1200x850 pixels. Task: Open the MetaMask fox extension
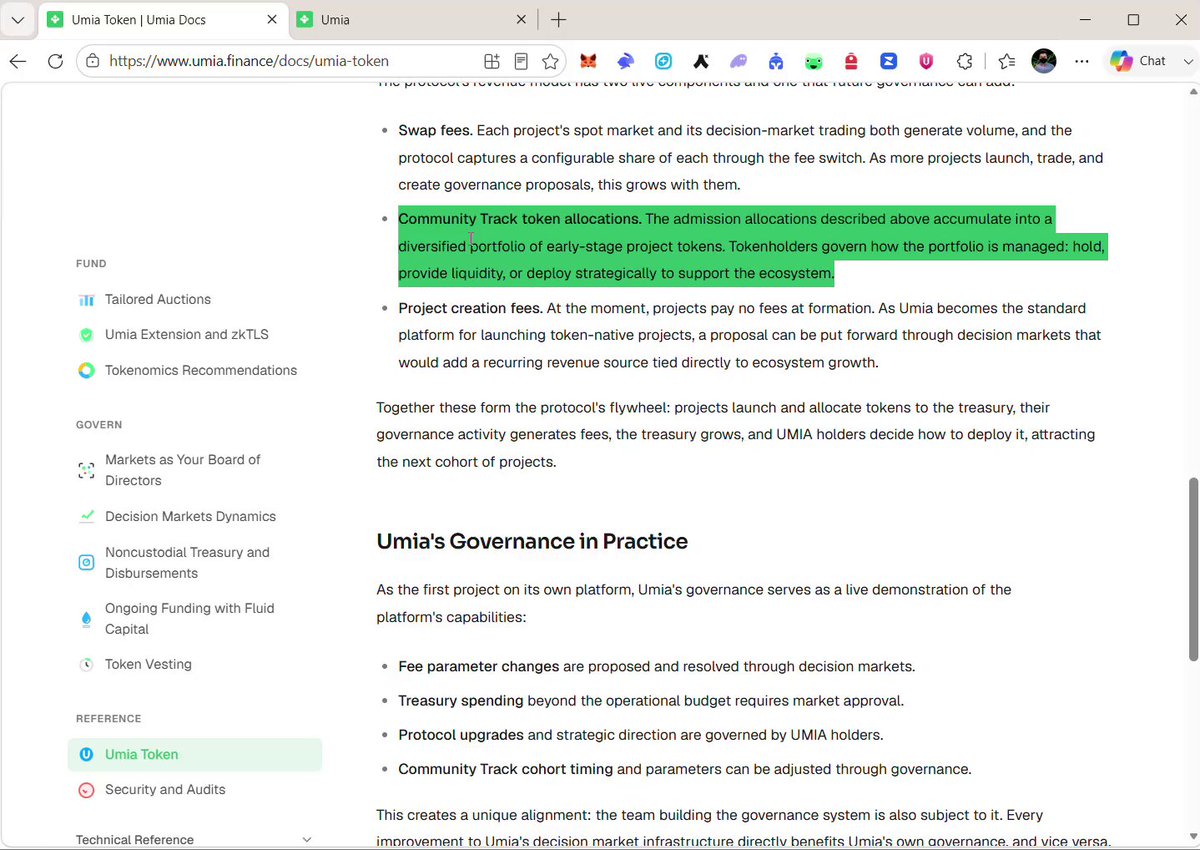[589, 61]
